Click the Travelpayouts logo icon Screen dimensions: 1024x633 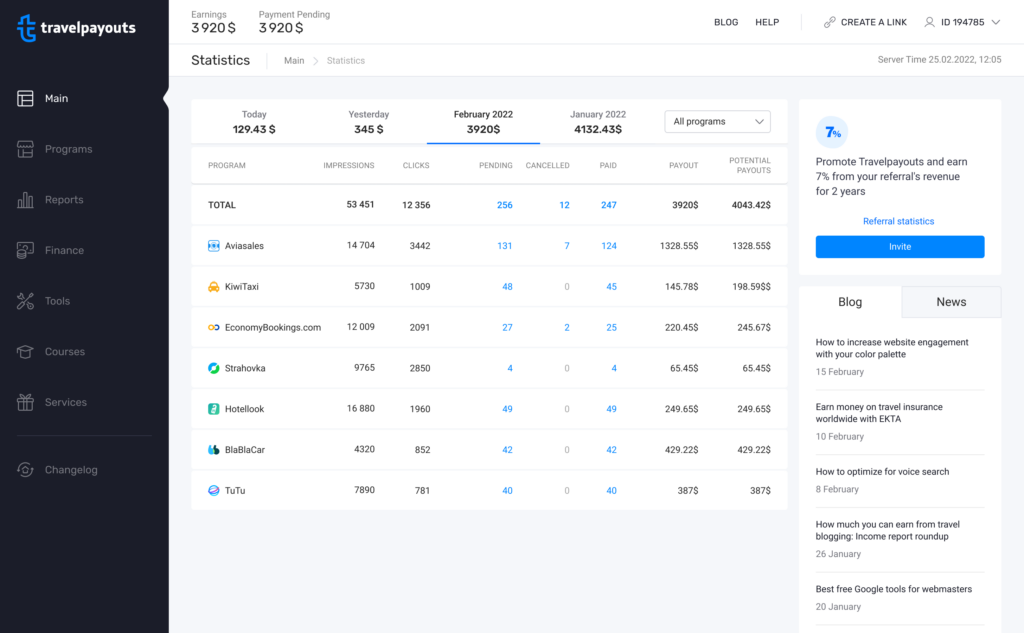coord(27,28)
